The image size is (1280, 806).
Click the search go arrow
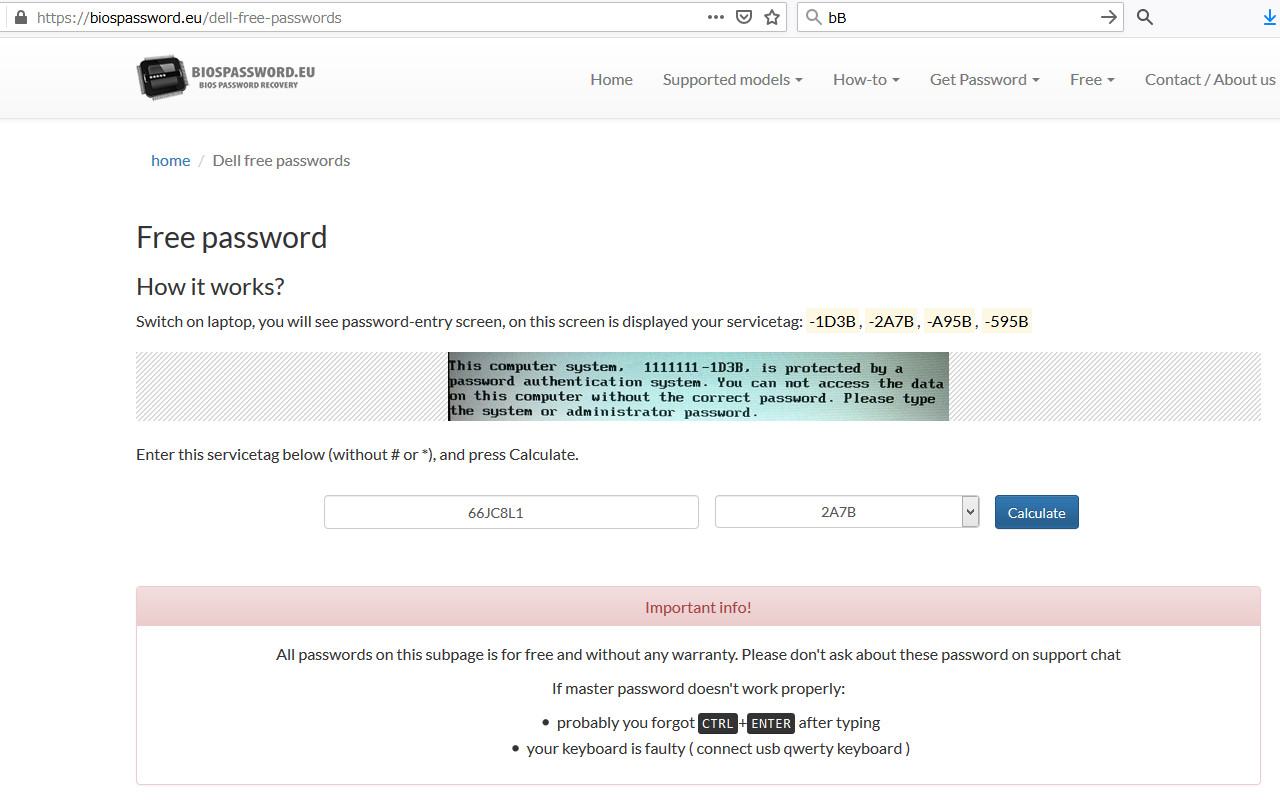tap(1108, 17)
